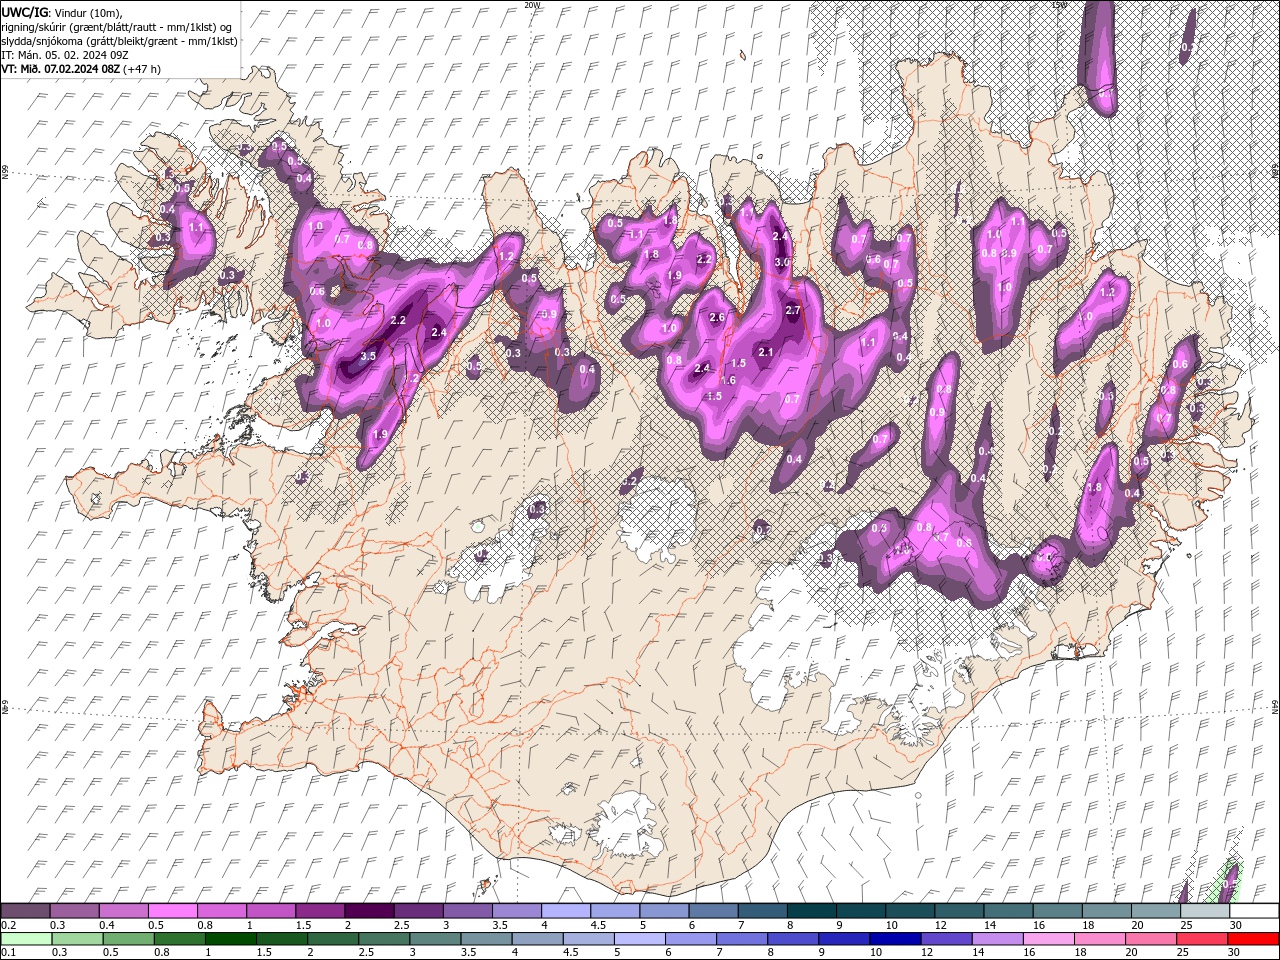Image resolution: width=1280 pixels, height=960 pixels.
Task: Click the 3.5 snowfall value on the map
Action: point(367,356)
